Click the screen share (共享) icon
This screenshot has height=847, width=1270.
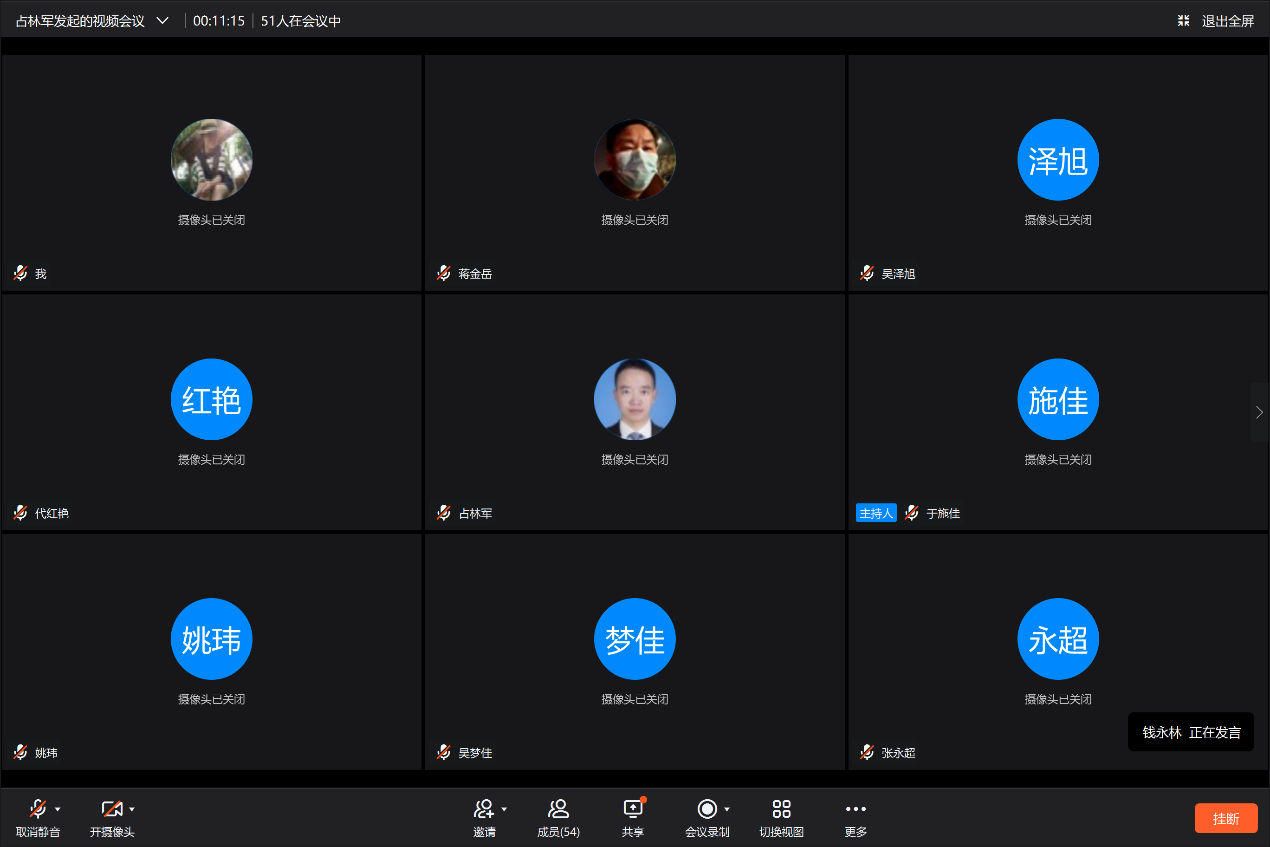(x=632, y=809)
